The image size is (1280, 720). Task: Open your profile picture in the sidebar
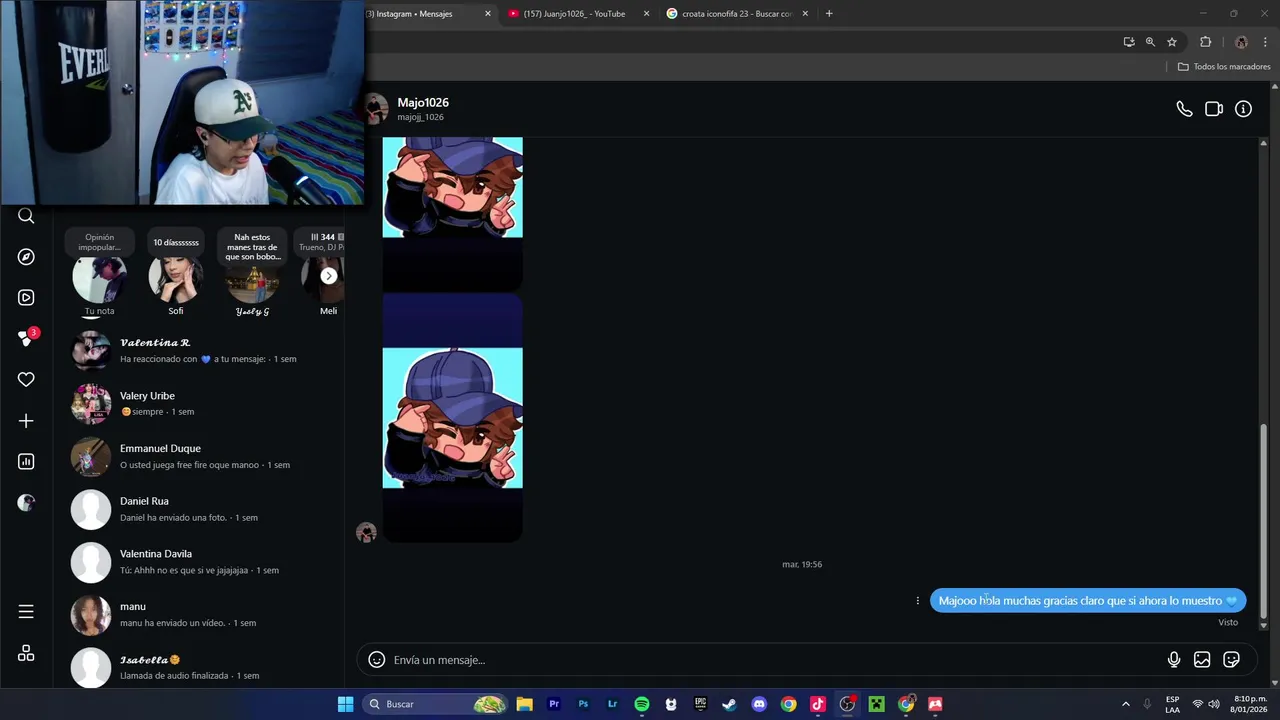[x=26, y=503]
